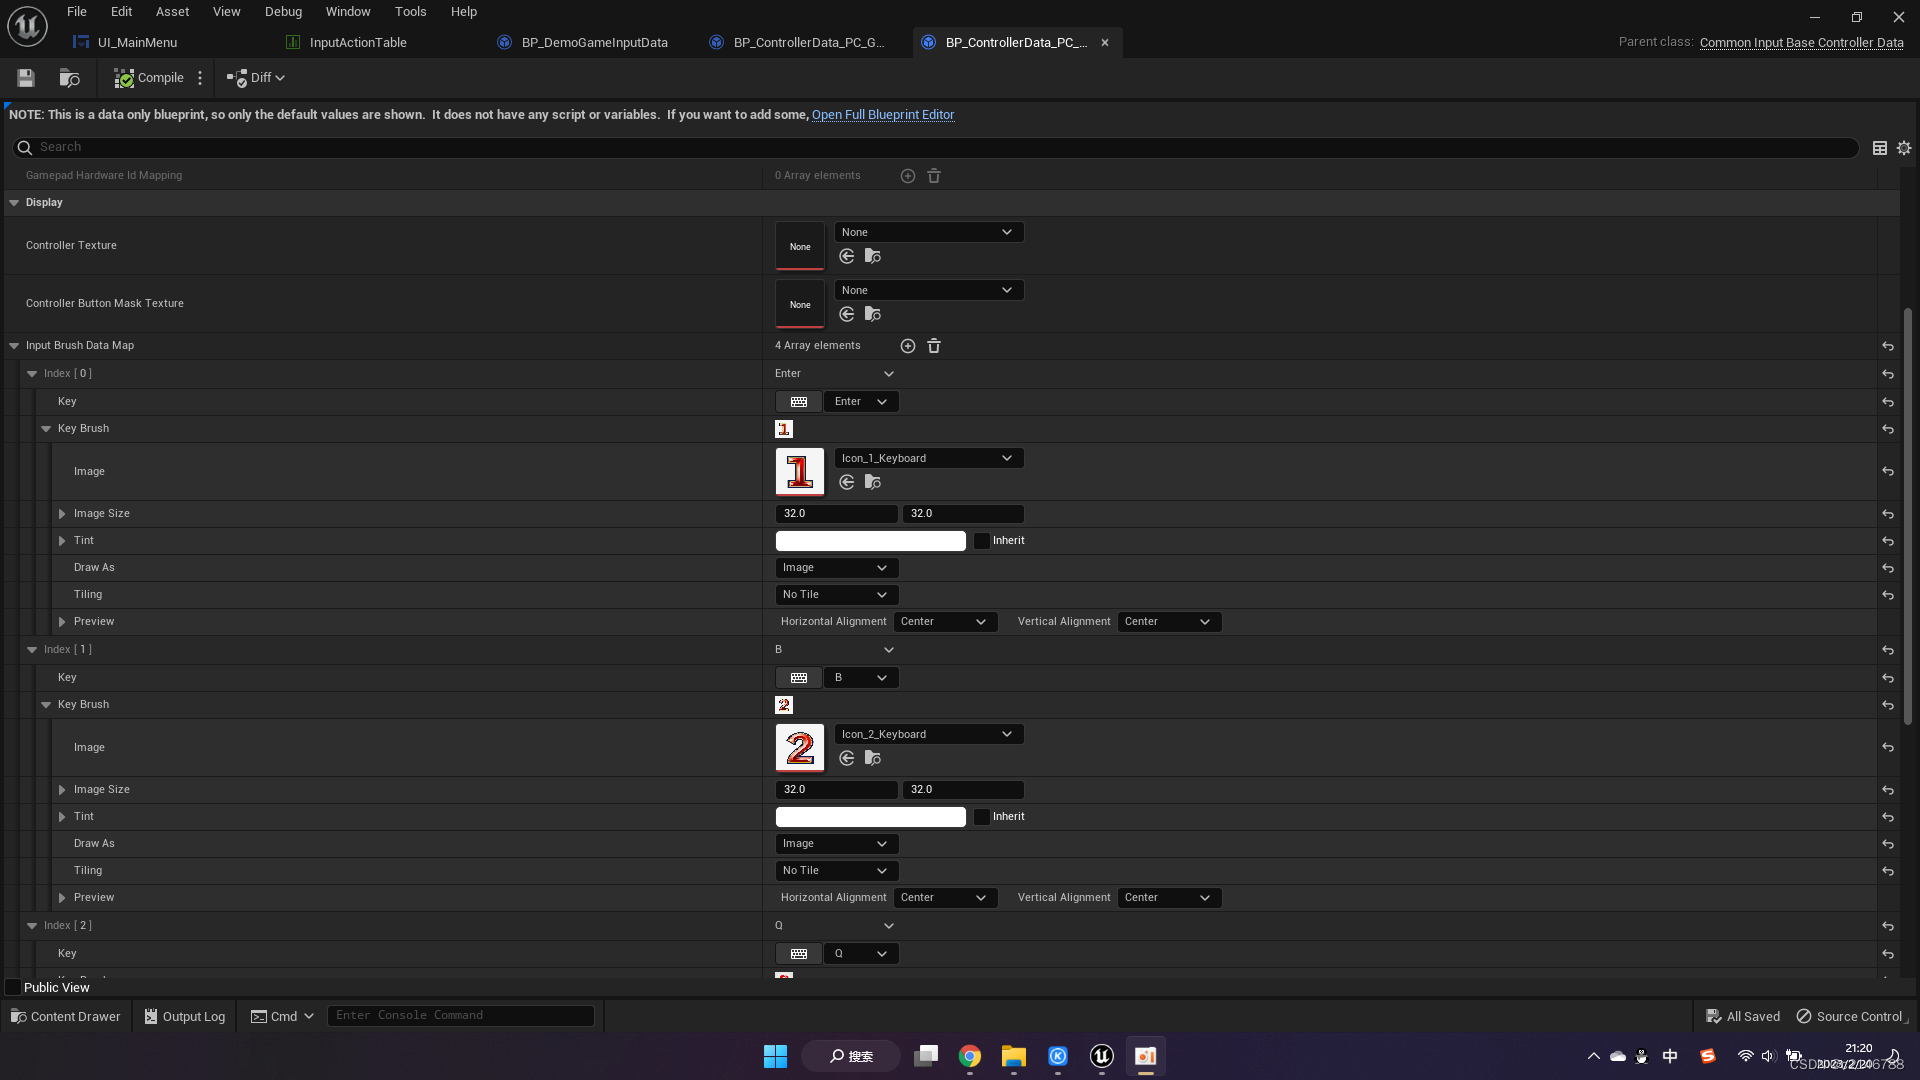Image resolution: width=1920 pixels, height=1080 pixels.
Task: Click the Open Full Blueprint Editor link
Action: (x=882, y=115)
